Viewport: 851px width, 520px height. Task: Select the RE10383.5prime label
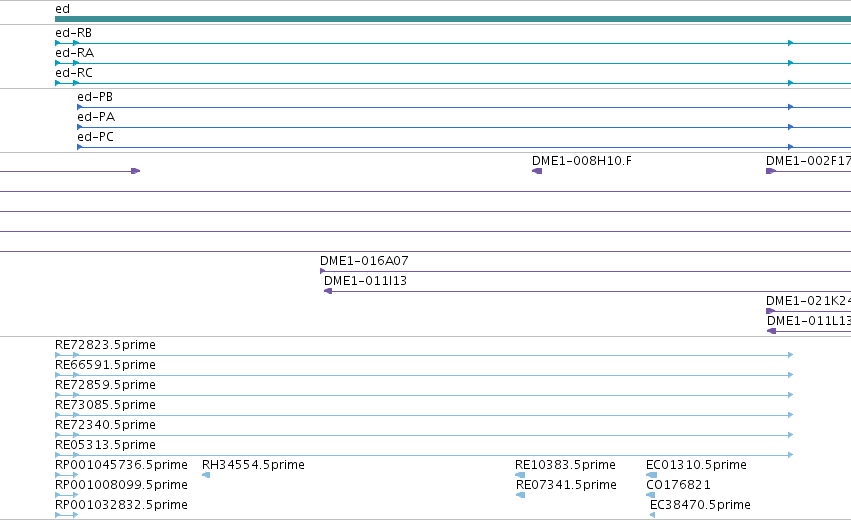(x=566, y=465)
